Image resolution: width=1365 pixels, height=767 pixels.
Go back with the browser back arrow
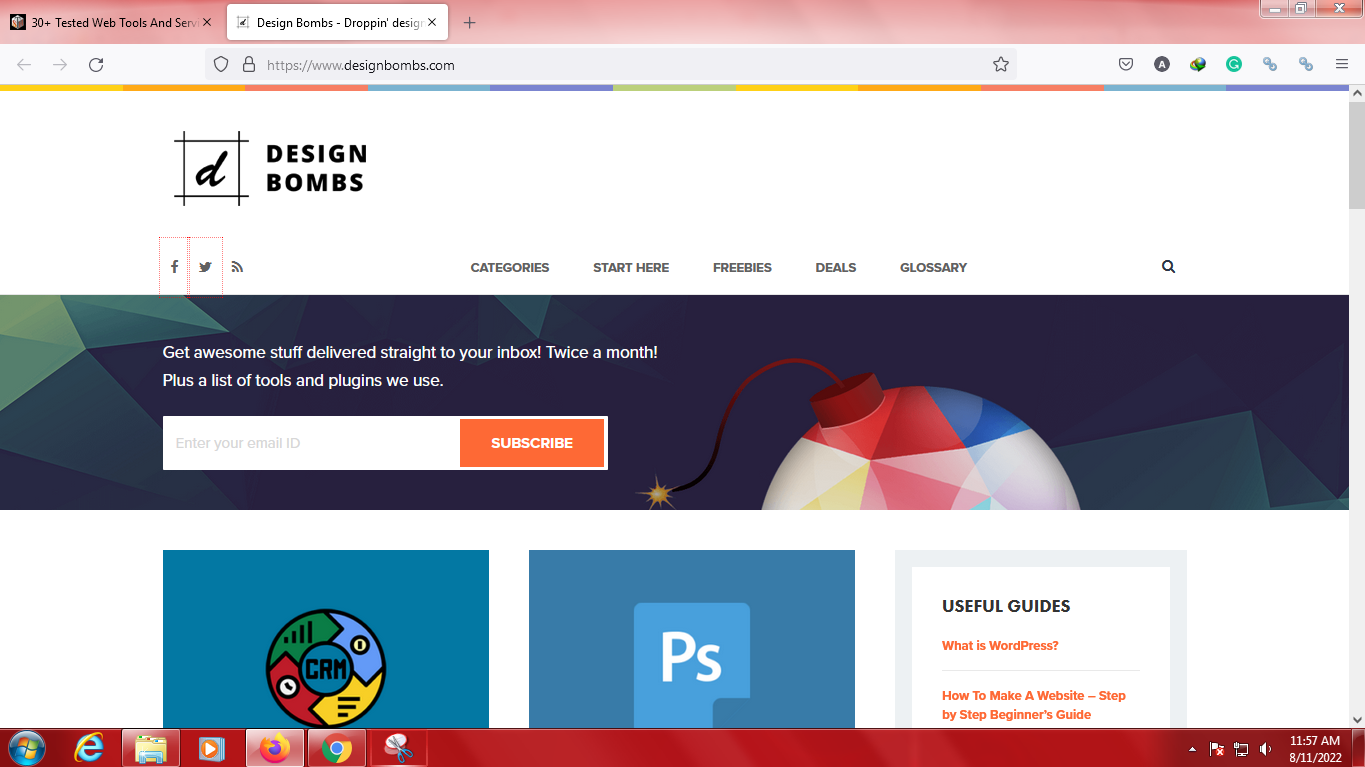pos(24,64)
